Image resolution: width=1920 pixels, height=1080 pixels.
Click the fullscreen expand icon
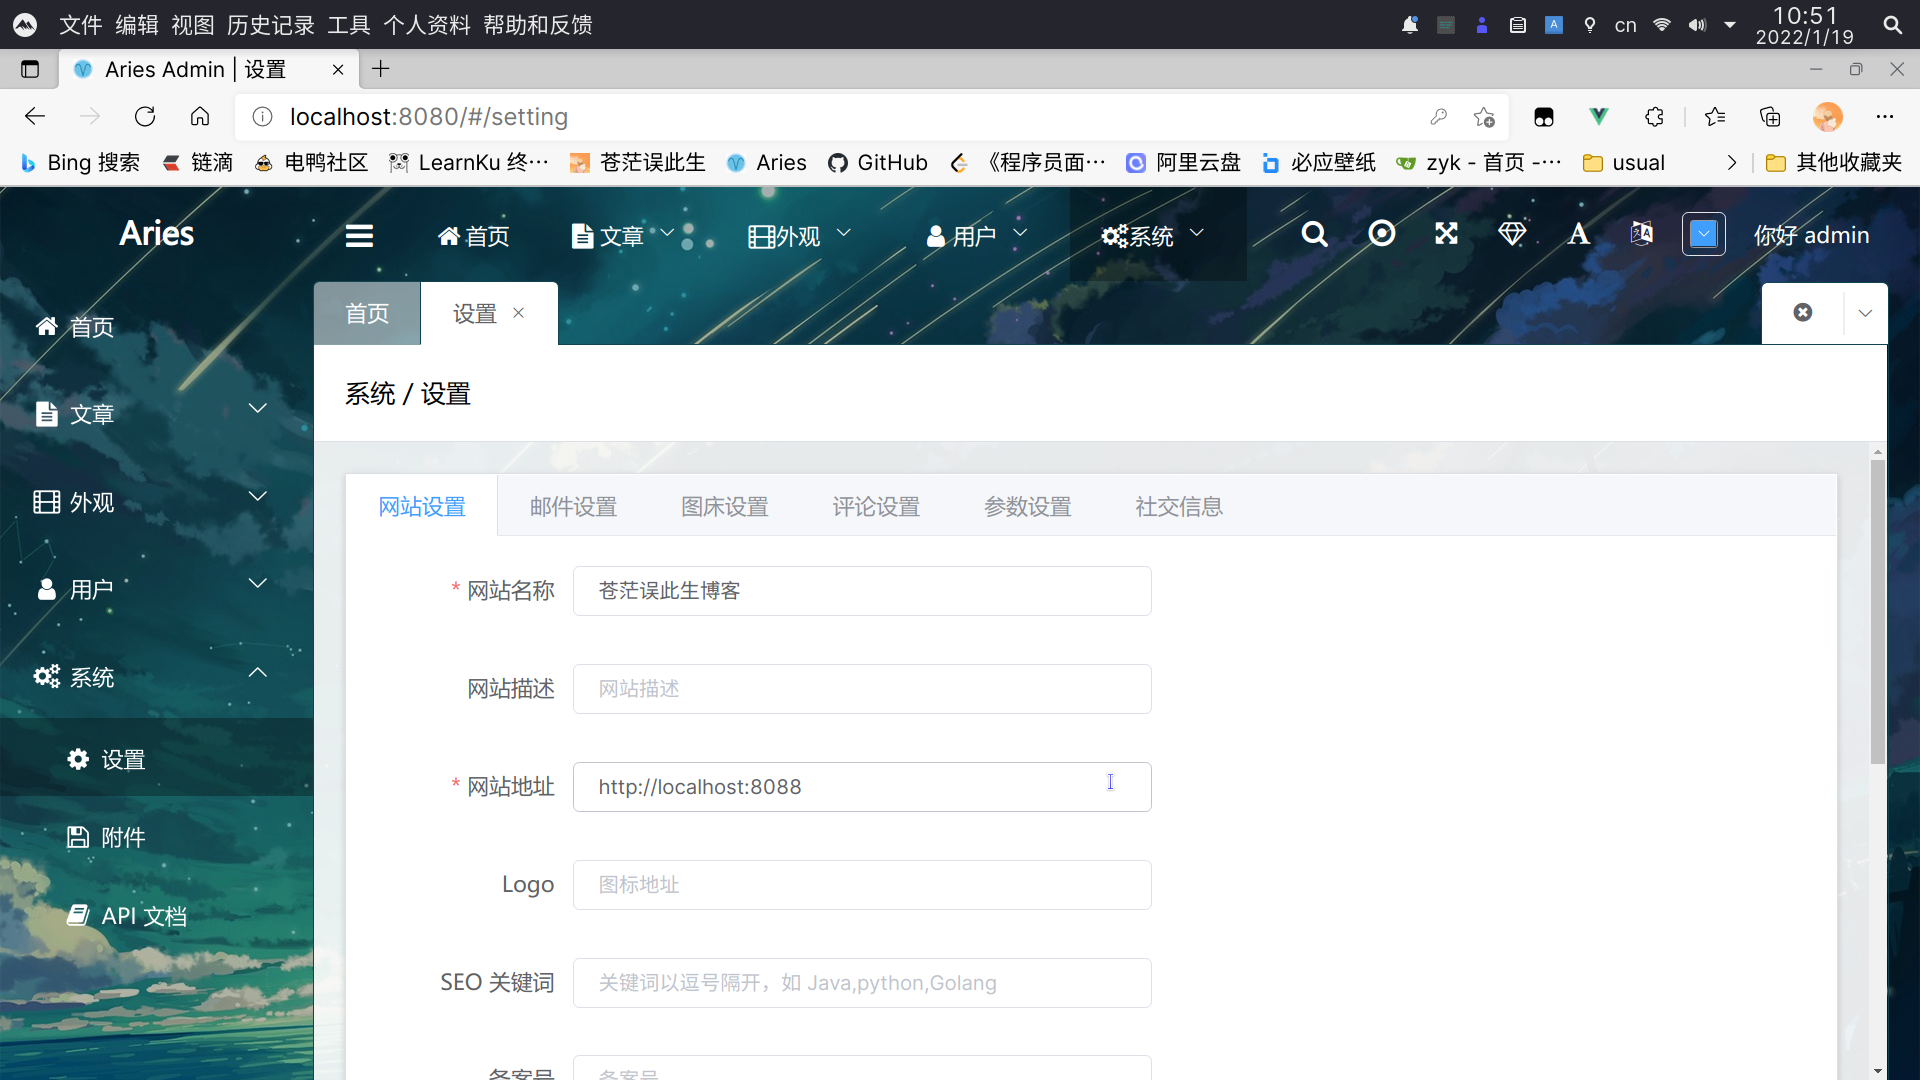click(x=1446, y=234)
